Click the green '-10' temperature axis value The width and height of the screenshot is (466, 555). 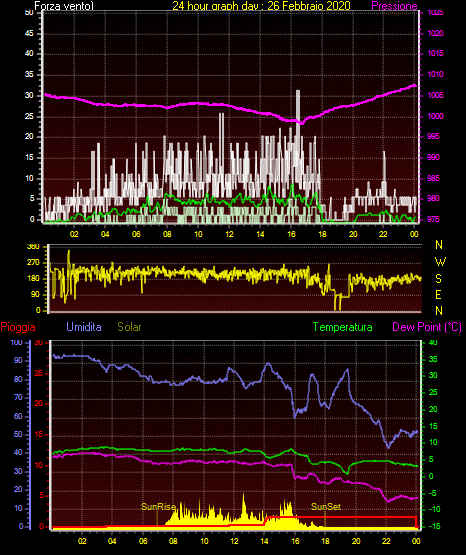point(435,509)
